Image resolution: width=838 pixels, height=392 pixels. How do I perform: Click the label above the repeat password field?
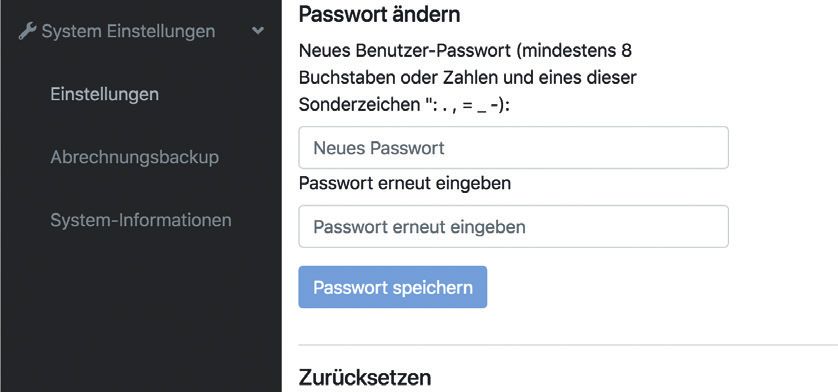point(405,183)
